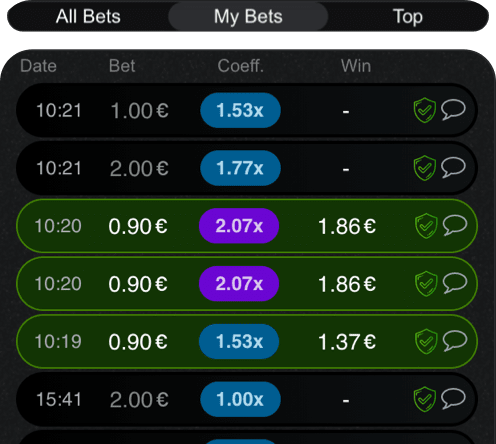The height and width of the screenshot is (444, 496).
Task: Switch to the All Bets tab
Action: point(88,16)
